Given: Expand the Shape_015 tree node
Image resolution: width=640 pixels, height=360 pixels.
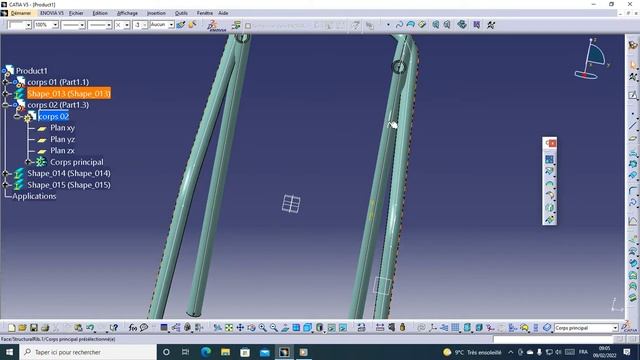Looking at the screenshot, I should 5,185.
